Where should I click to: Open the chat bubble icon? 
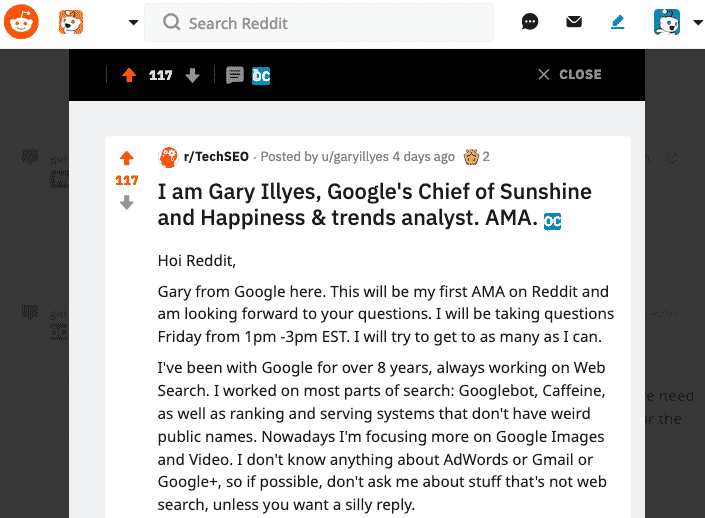pyautogui.click(x=530, y=22)
